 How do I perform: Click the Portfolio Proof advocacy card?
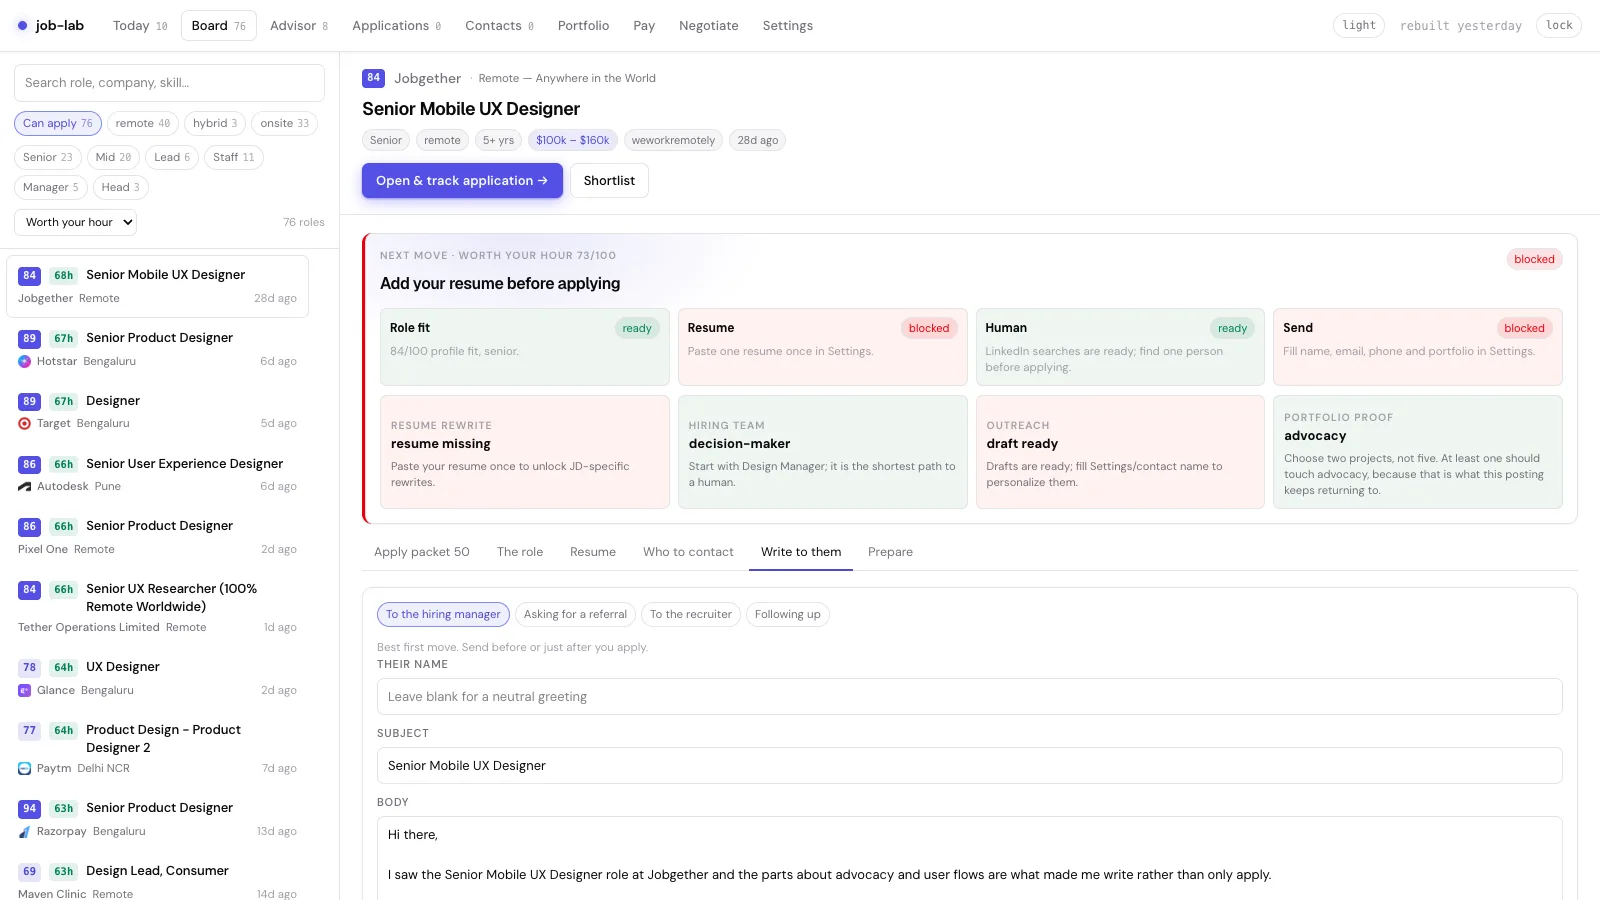[1418, 452]
